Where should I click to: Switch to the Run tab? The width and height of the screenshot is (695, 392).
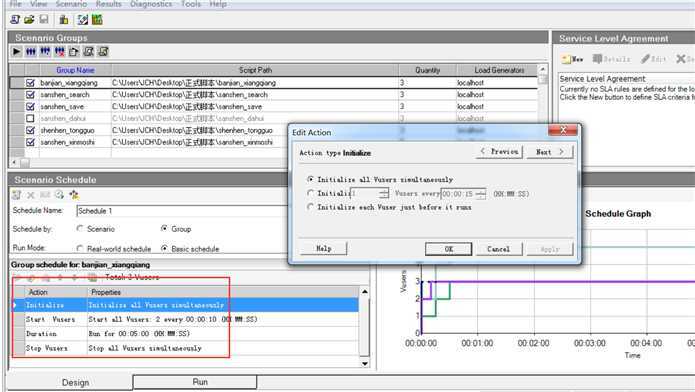(x=195, y=382)
